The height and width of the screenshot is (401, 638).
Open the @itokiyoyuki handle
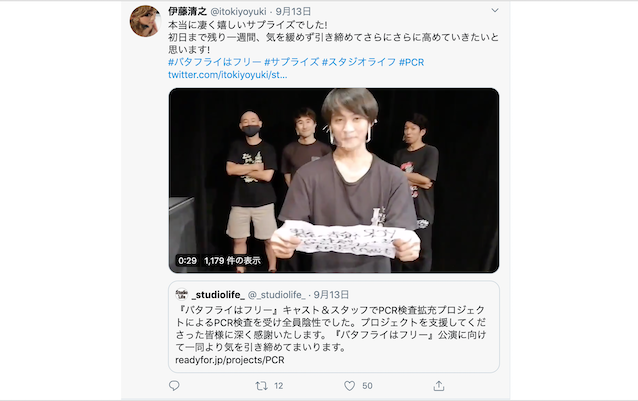click(x=238, y=11)
